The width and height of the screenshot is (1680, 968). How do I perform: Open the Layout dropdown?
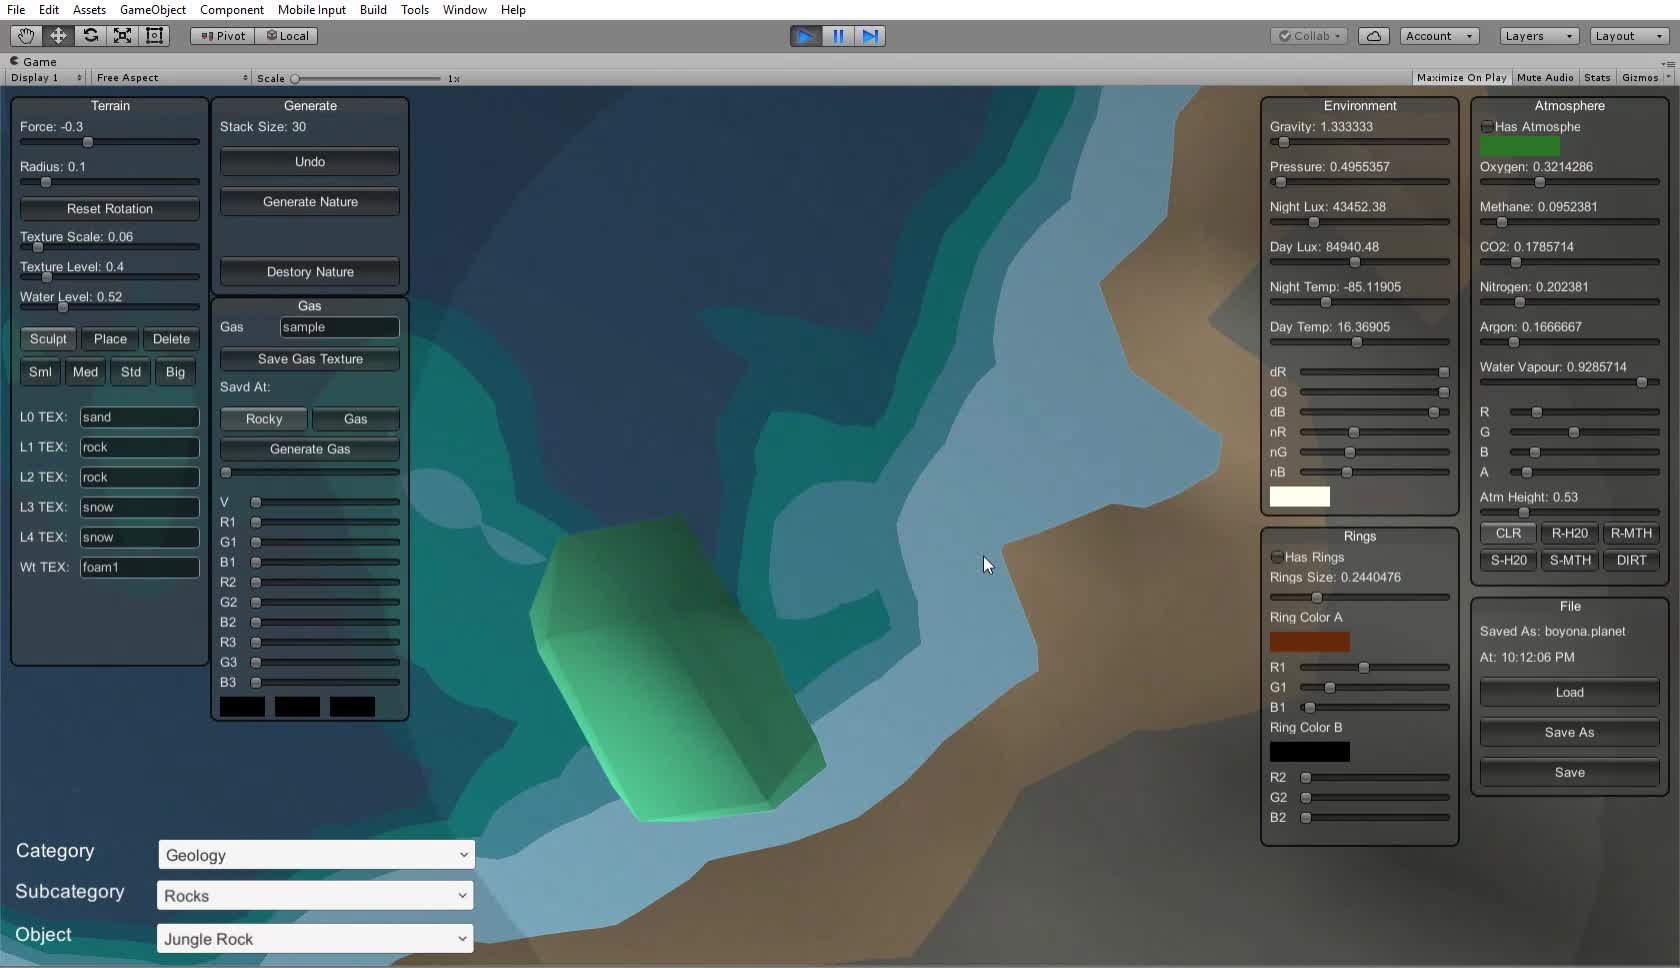1627,36
